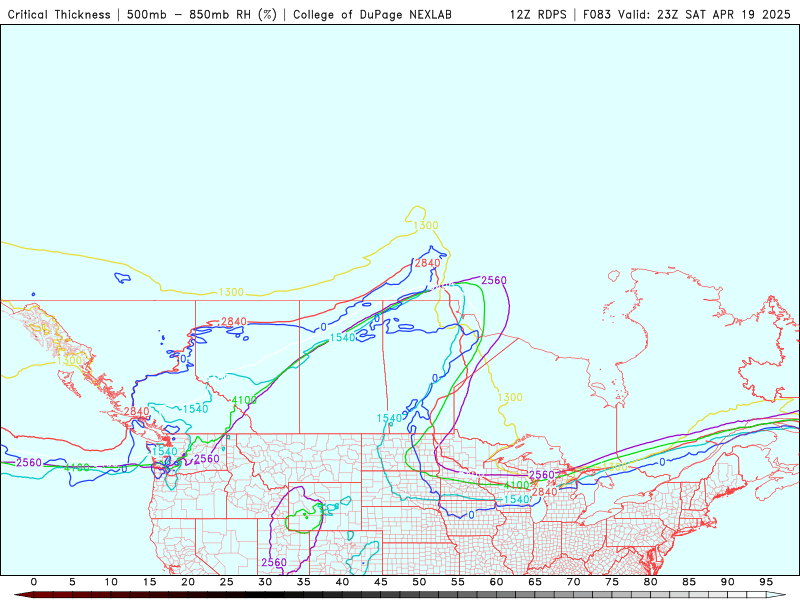The width and height of the screenshot is (800, 600).
Task: Click the "College of DuPage NEXLAB" header label
Action: pyautogui.click(x=372, y=15)
